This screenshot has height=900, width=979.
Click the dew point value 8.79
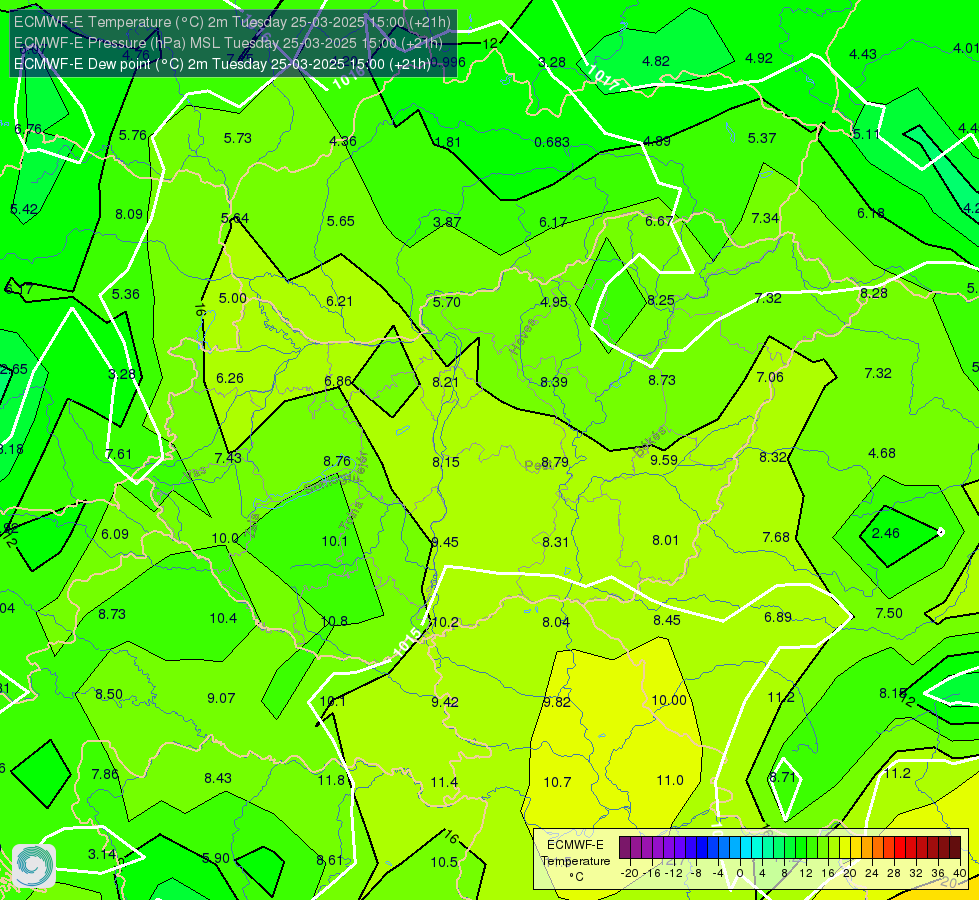554,462
